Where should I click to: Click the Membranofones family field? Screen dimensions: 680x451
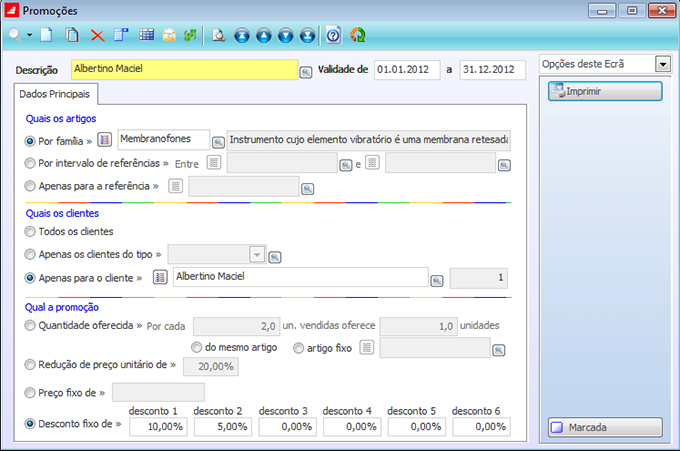point(163,140)
